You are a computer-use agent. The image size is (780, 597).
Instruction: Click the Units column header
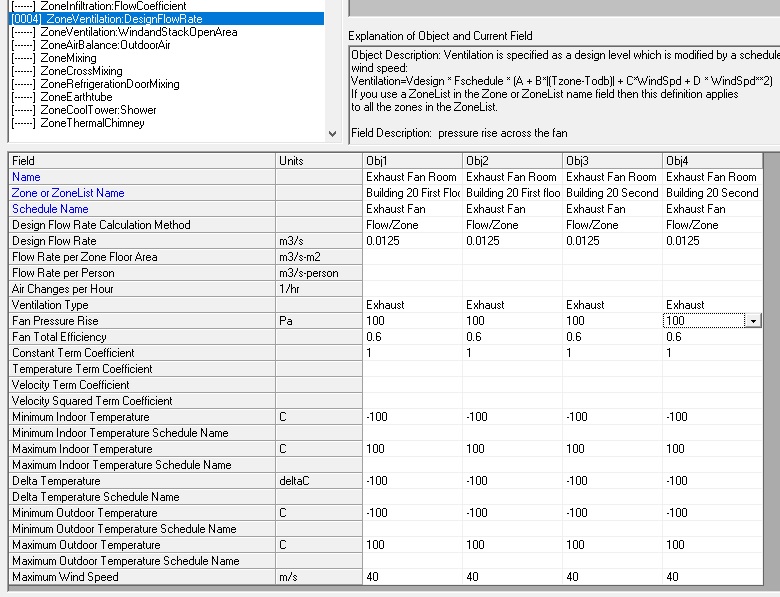click(x=319, y=161)
